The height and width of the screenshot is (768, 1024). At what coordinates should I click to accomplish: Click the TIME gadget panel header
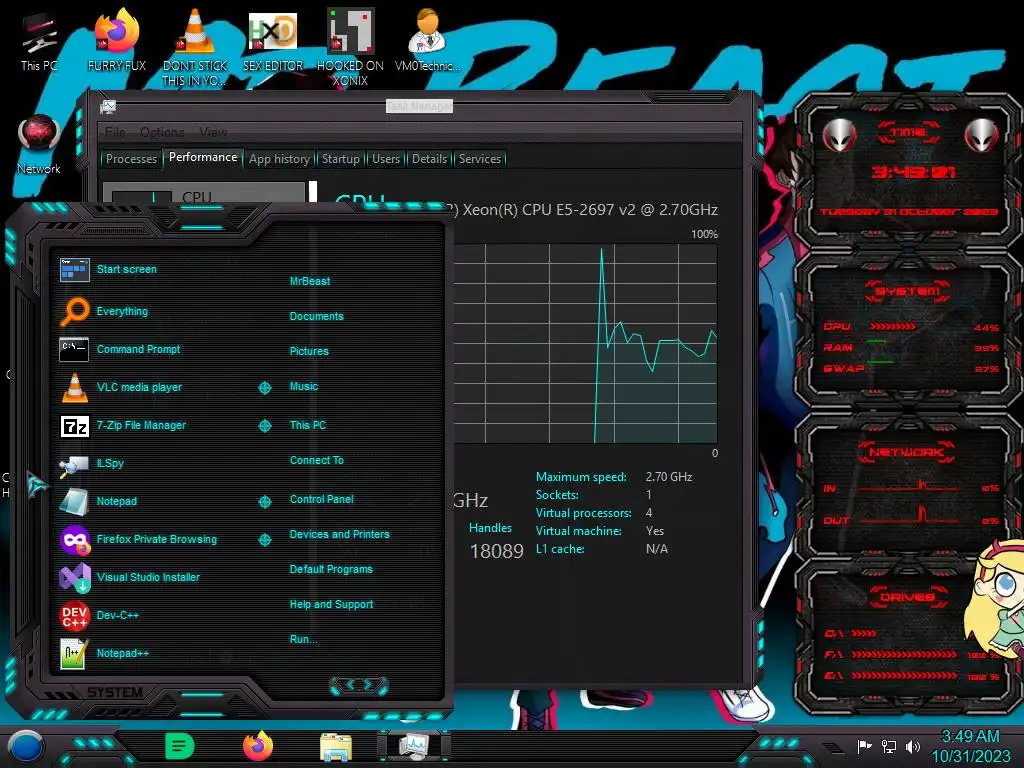pyautogui.click(x=907, y=133)
